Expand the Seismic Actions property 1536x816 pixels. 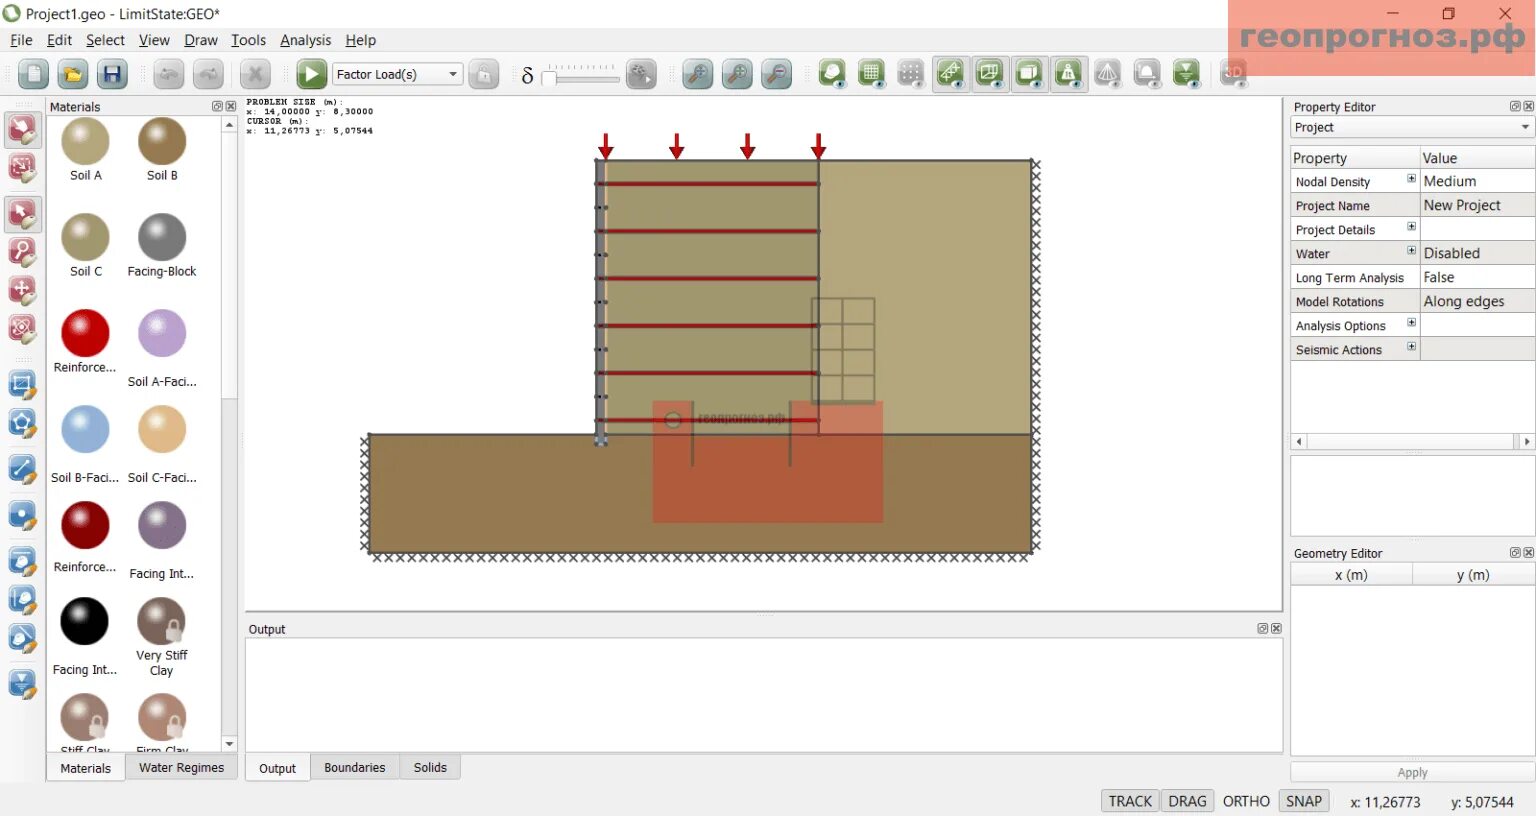coord(1411,347)
